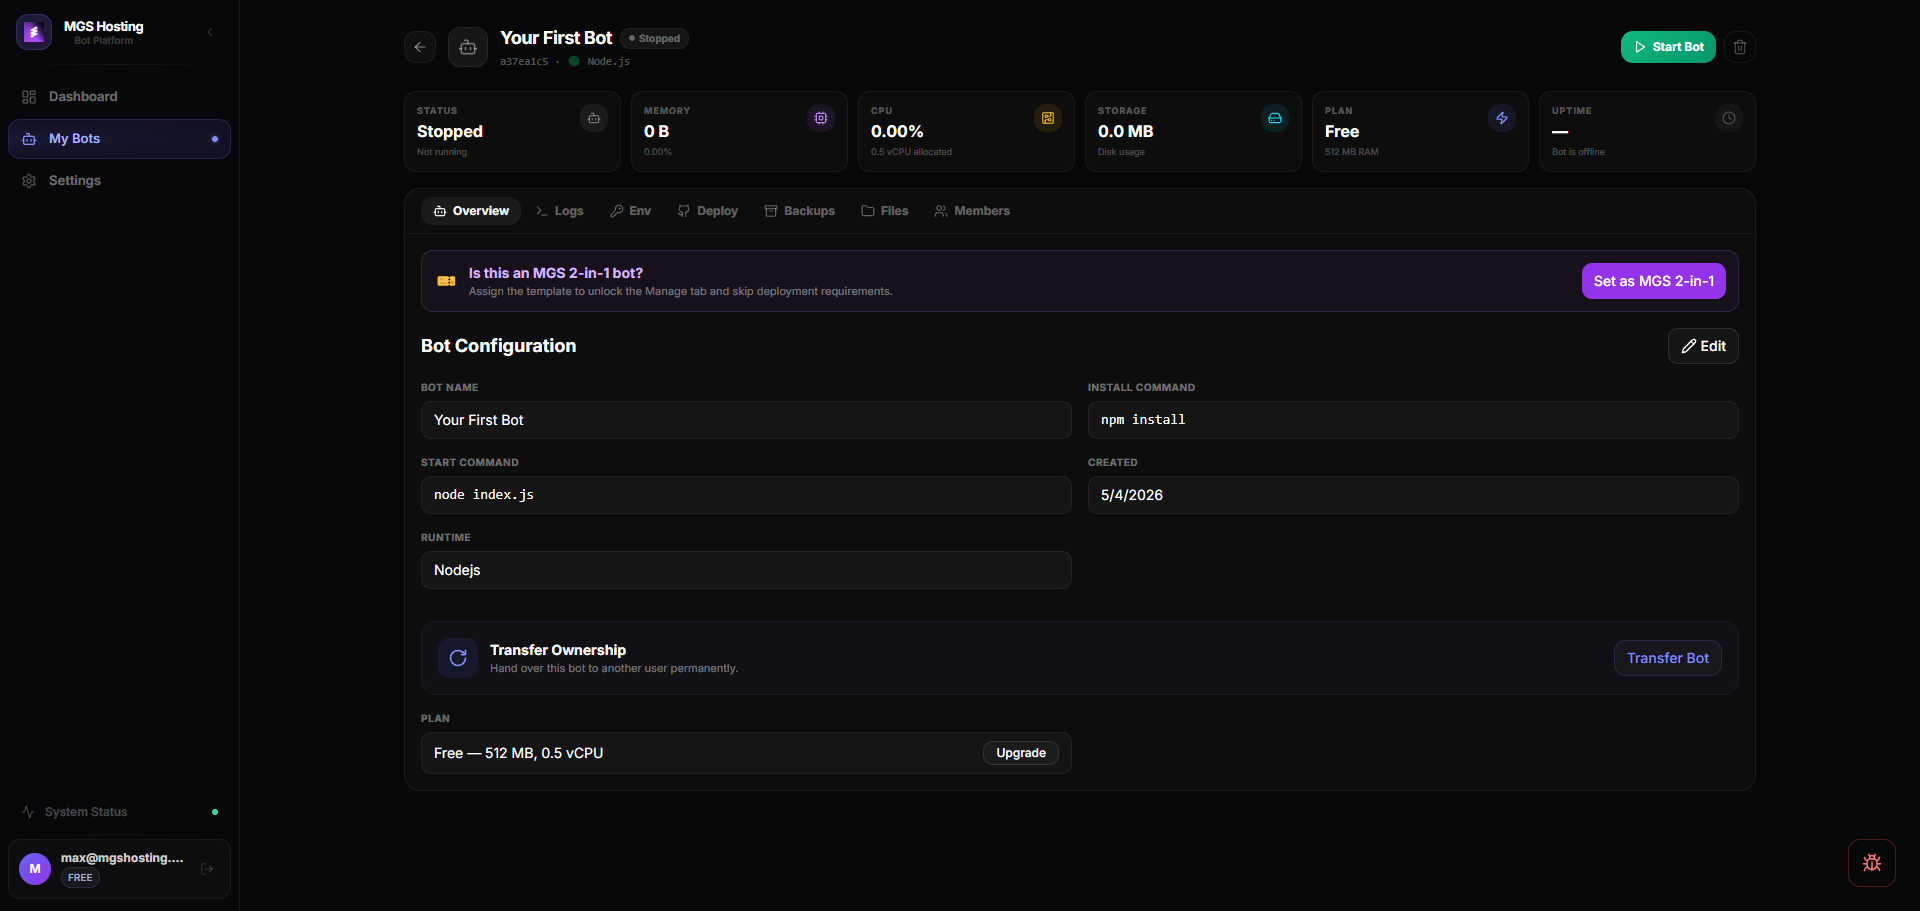Click "Hand over this bot" description text
Viewport: 1920px width, 911px height.
[x=614, y=669]
